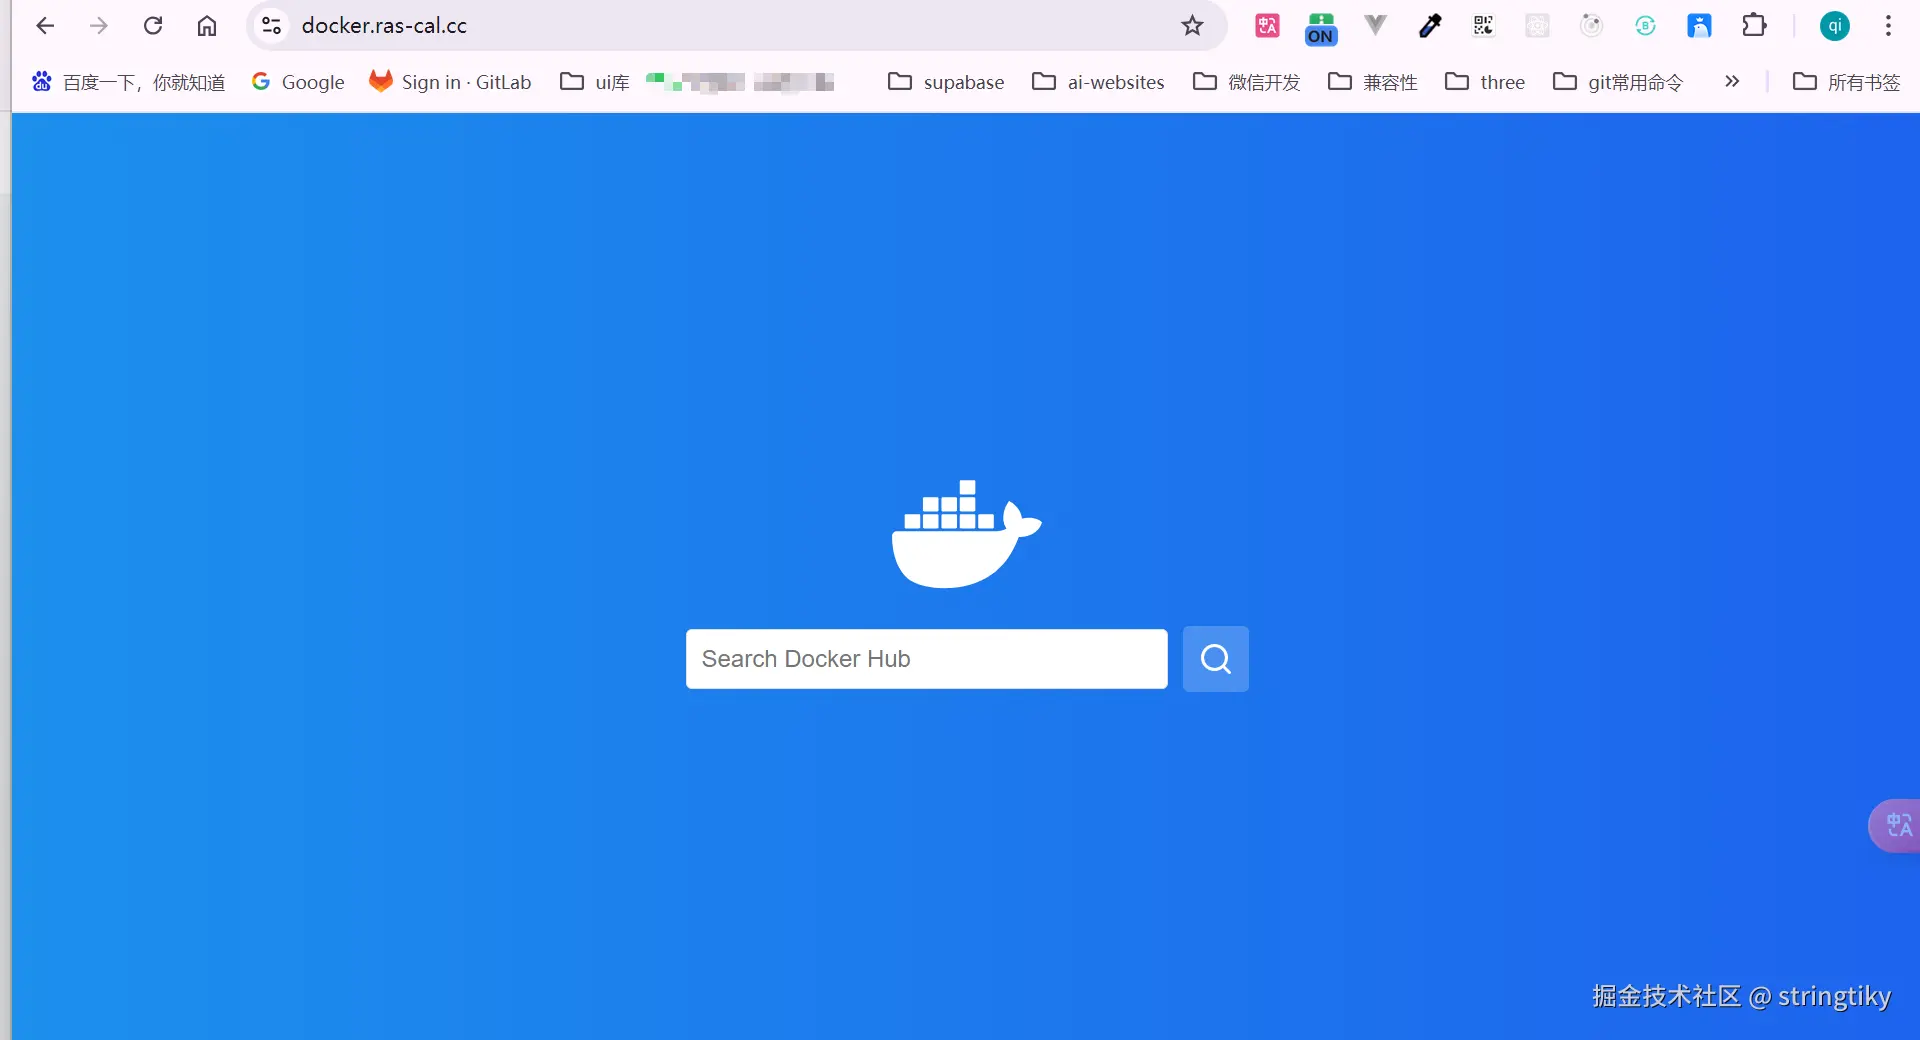This screenshot has width=1920, height=1040.
Task: Bookmark this page with the star icon
Action: click(1192, 26)
